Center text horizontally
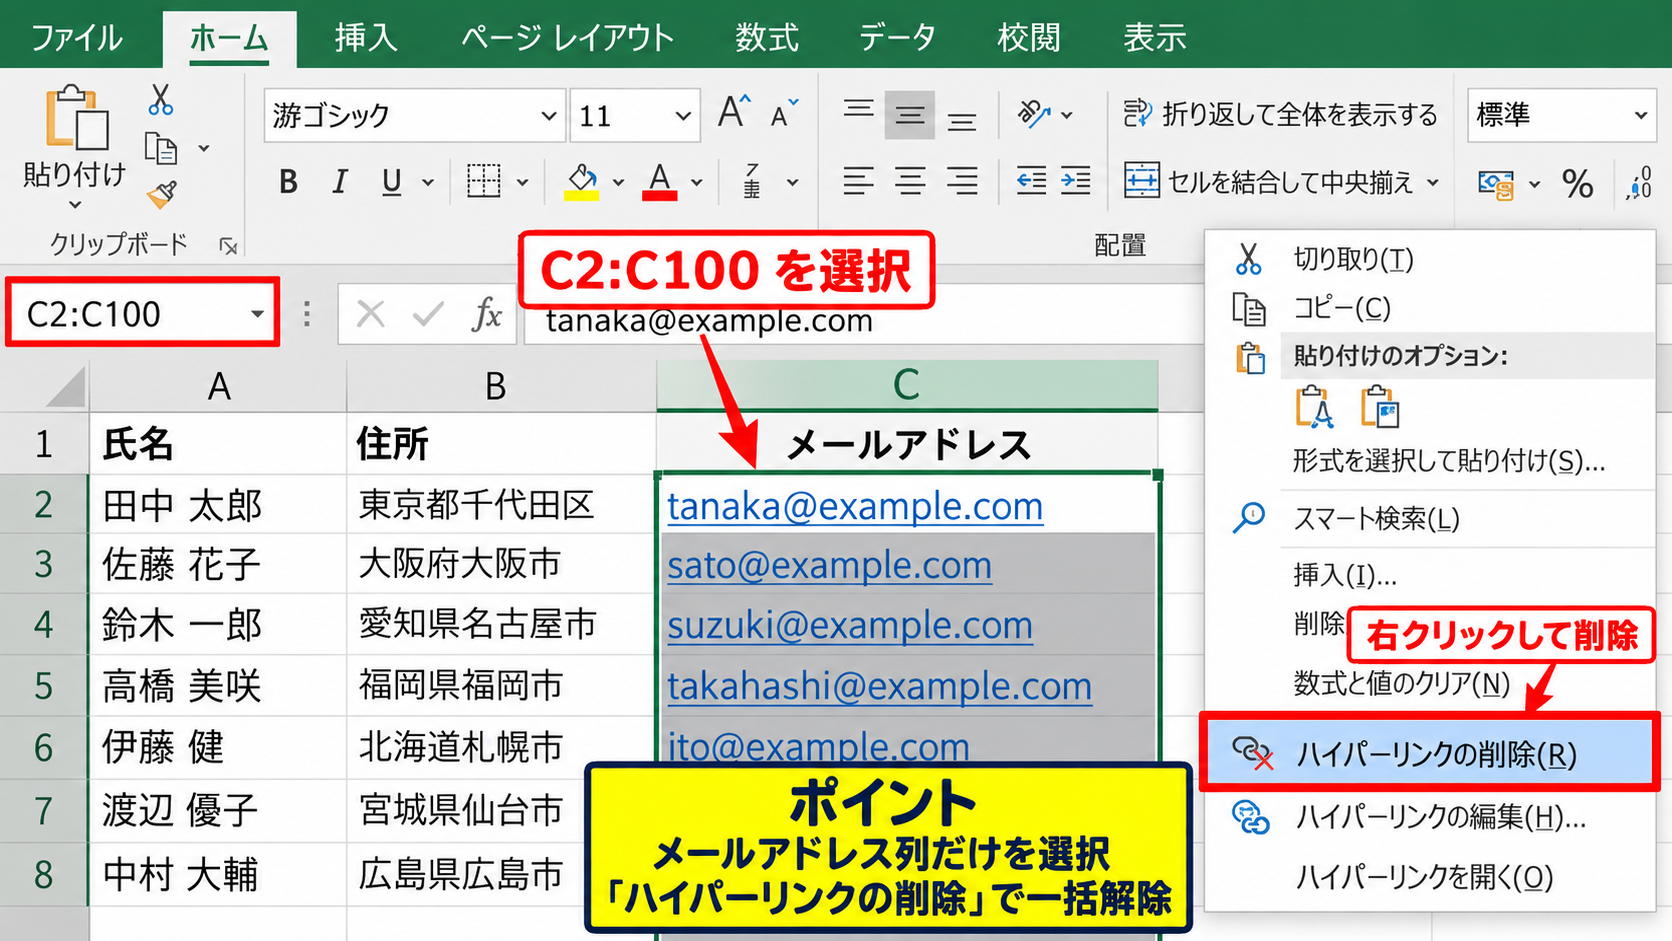1672x941 pixels. click(910, 181)
